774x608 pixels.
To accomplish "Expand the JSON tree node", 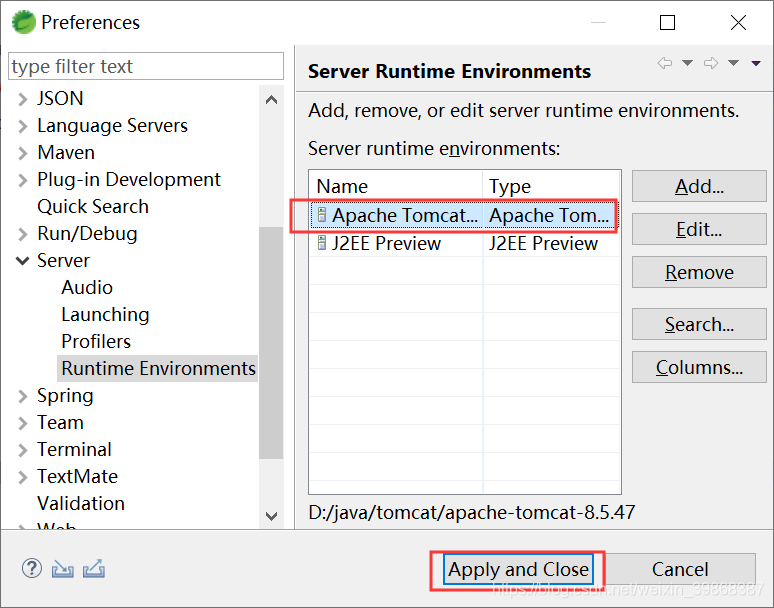I will [22, 99].
